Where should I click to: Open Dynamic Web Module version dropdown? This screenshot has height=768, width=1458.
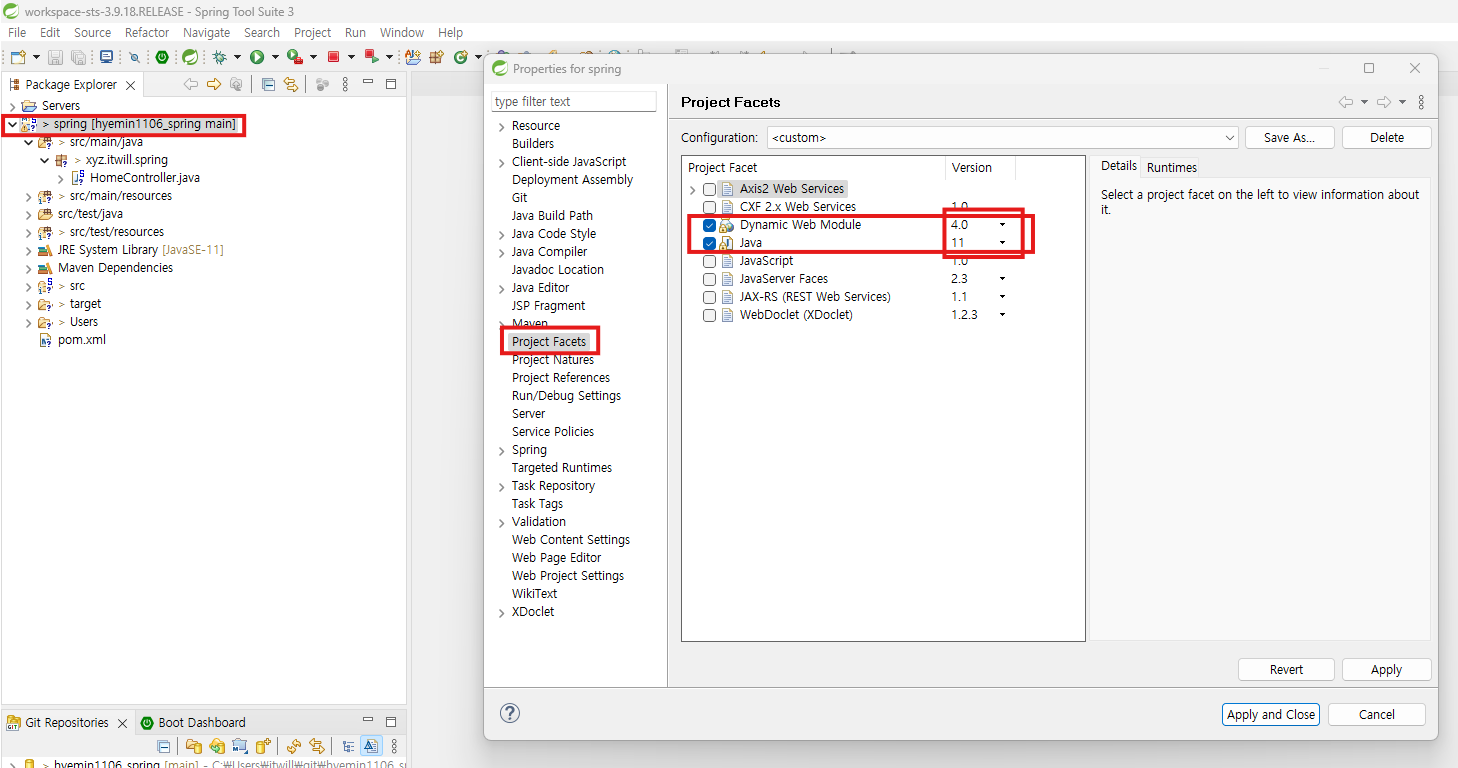(x=1002, y=225)
